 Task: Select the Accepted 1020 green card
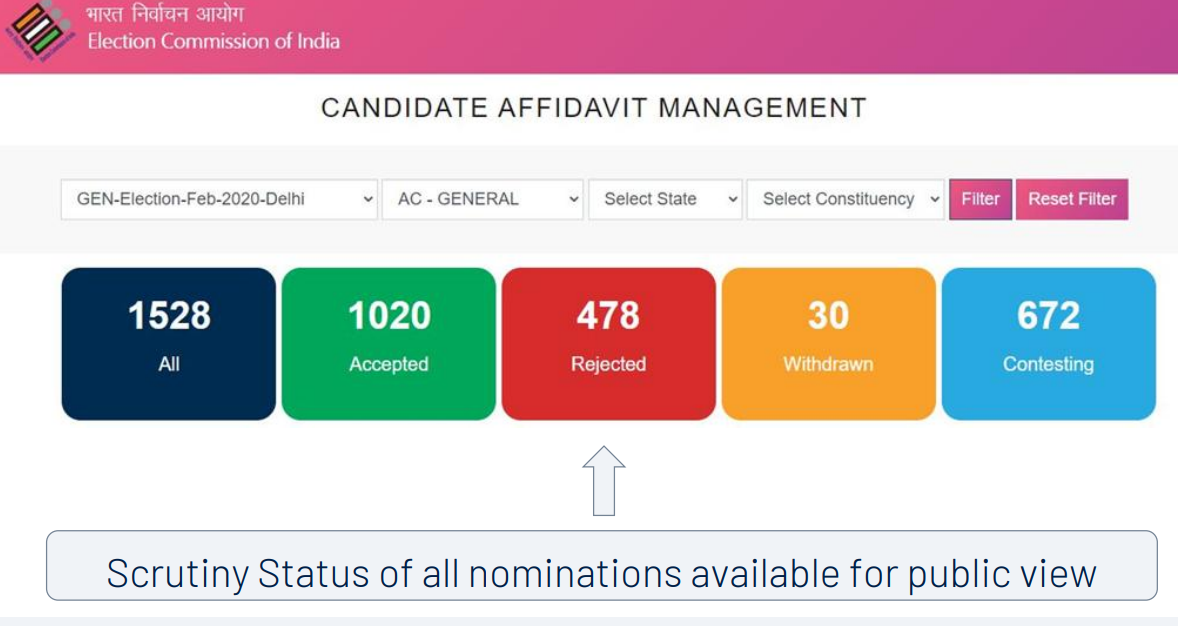click(388, 344)
